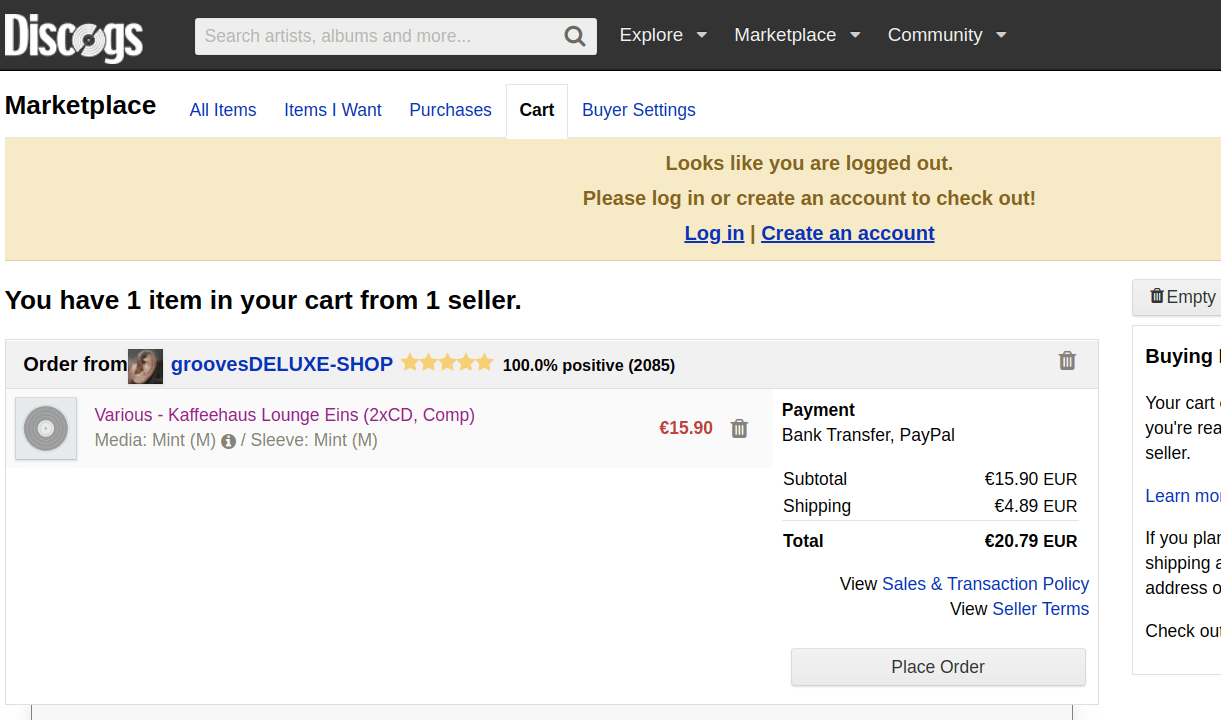The height and width of the screenshot is (720, 1221).
Task: Open the Sales & Transaction Policy link
Action: coord(985,584)
